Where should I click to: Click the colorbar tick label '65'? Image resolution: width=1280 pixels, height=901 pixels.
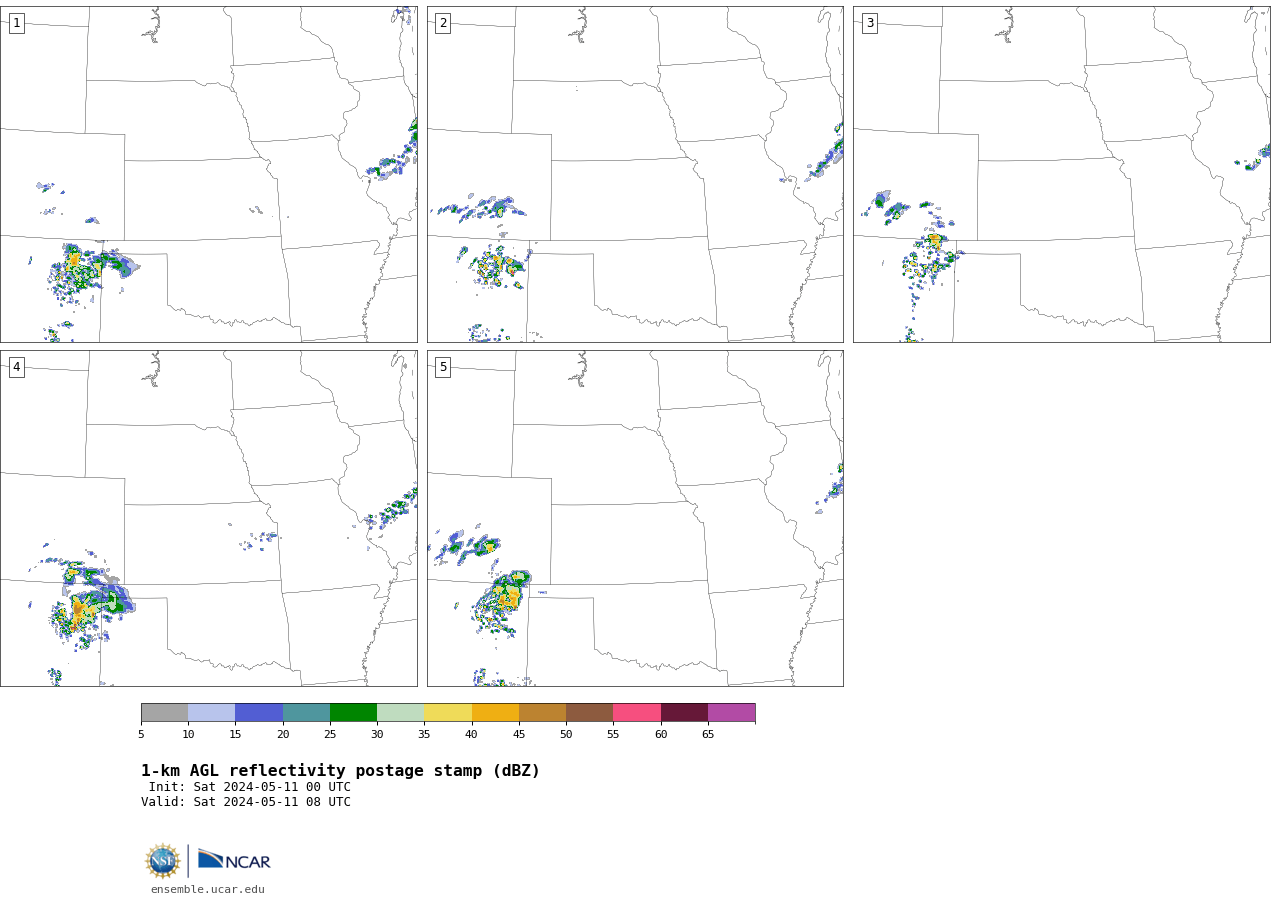coord(708,735)
